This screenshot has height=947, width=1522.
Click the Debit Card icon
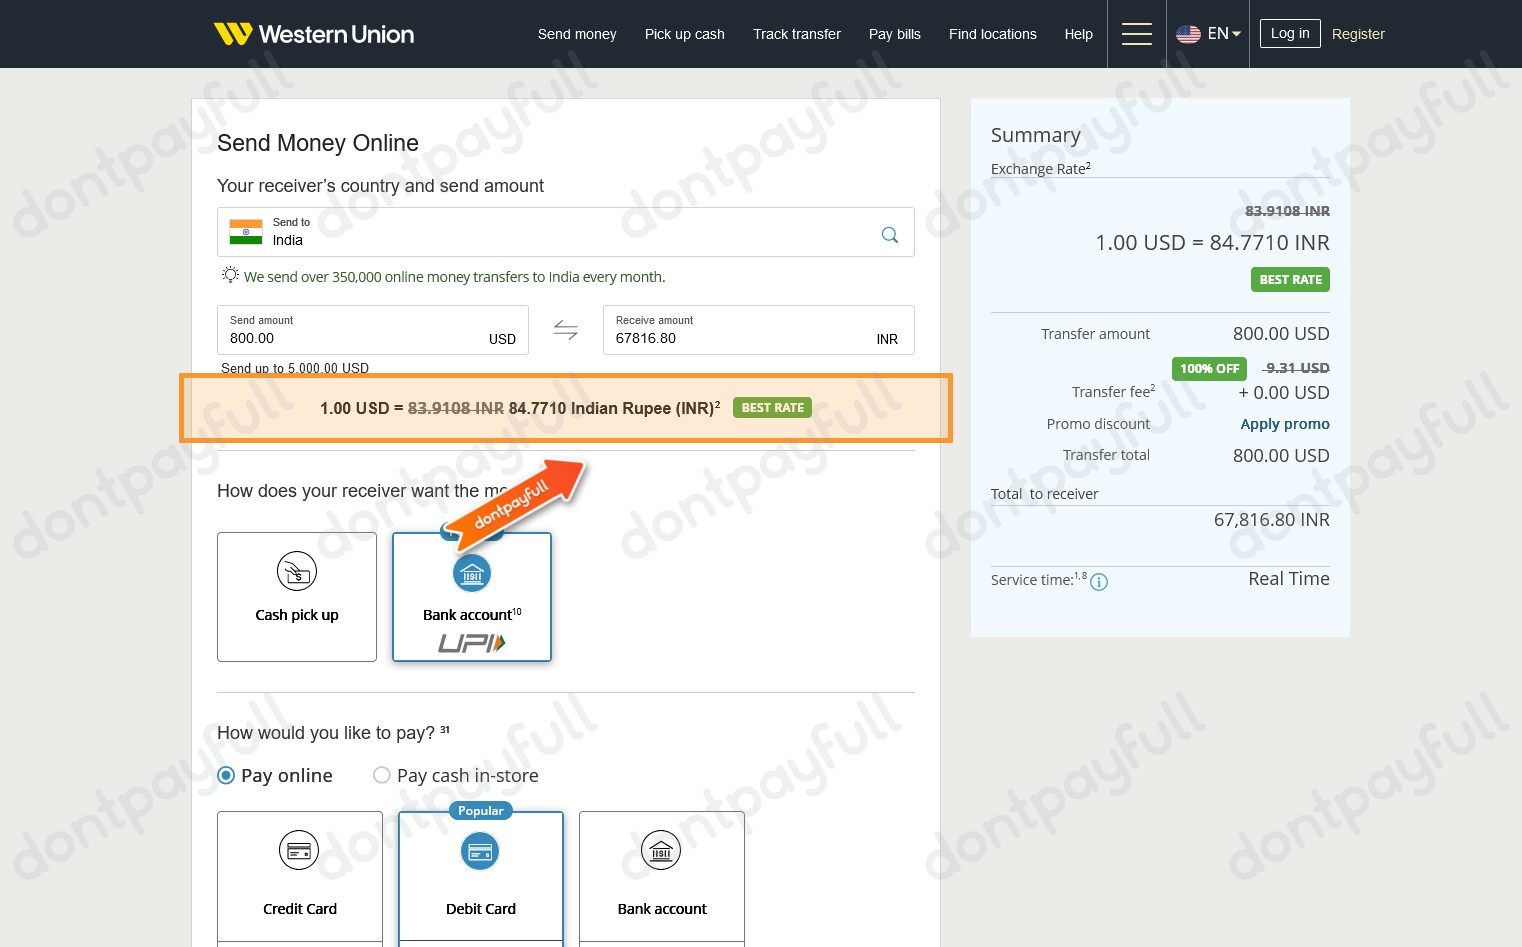[480, 851]
